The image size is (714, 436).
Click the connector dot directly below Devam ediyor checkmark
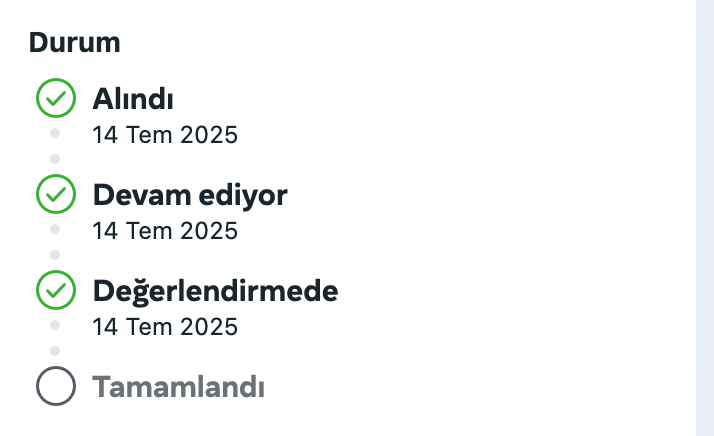tap(55, 229)
